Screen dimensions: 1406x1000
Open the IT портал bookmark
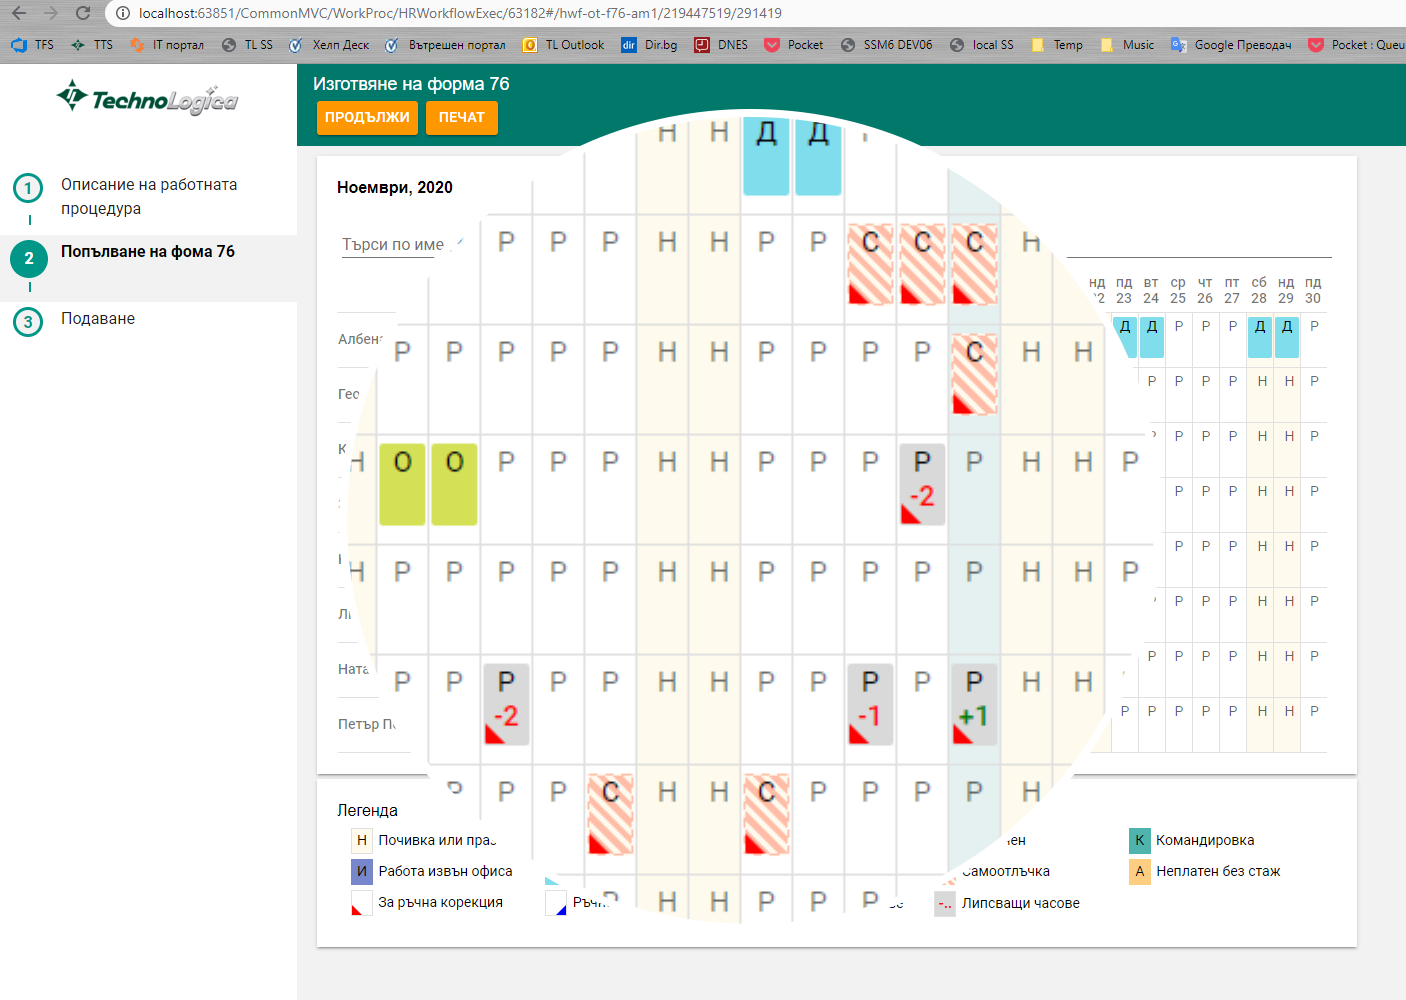167,45
